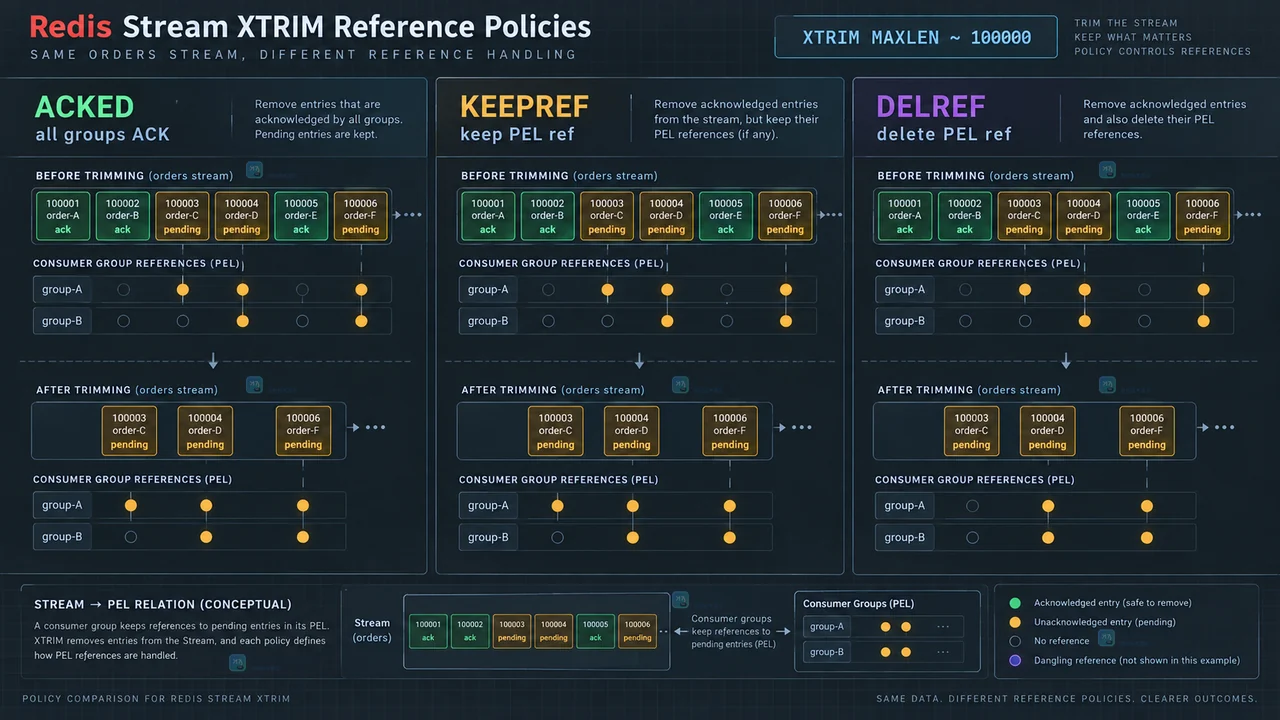The image size is (1280, 720).
Task: Click the 'delete PEL ref' subtitle
Action: 944,135
